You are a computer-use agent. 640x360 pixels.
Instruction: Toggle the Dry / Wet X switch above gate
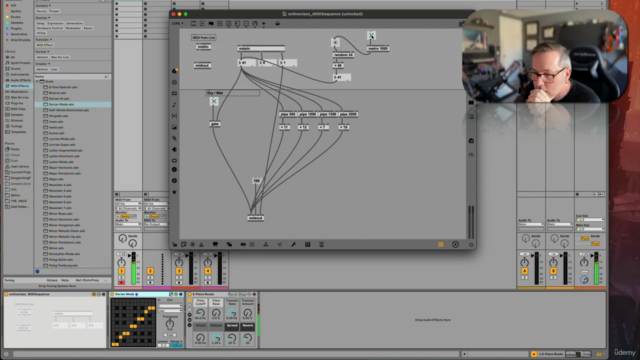pos(214,101)
